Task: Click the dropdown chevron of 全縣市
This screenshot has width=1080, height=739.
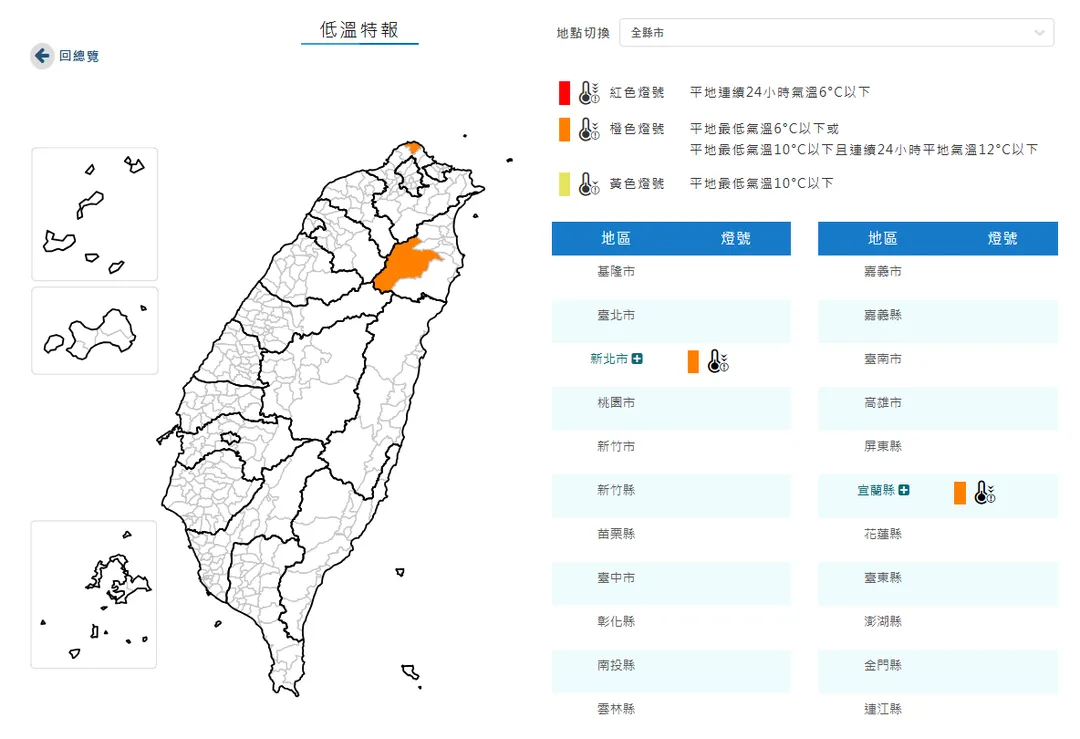Action: pyautogui.click(x=1039, y=32)
